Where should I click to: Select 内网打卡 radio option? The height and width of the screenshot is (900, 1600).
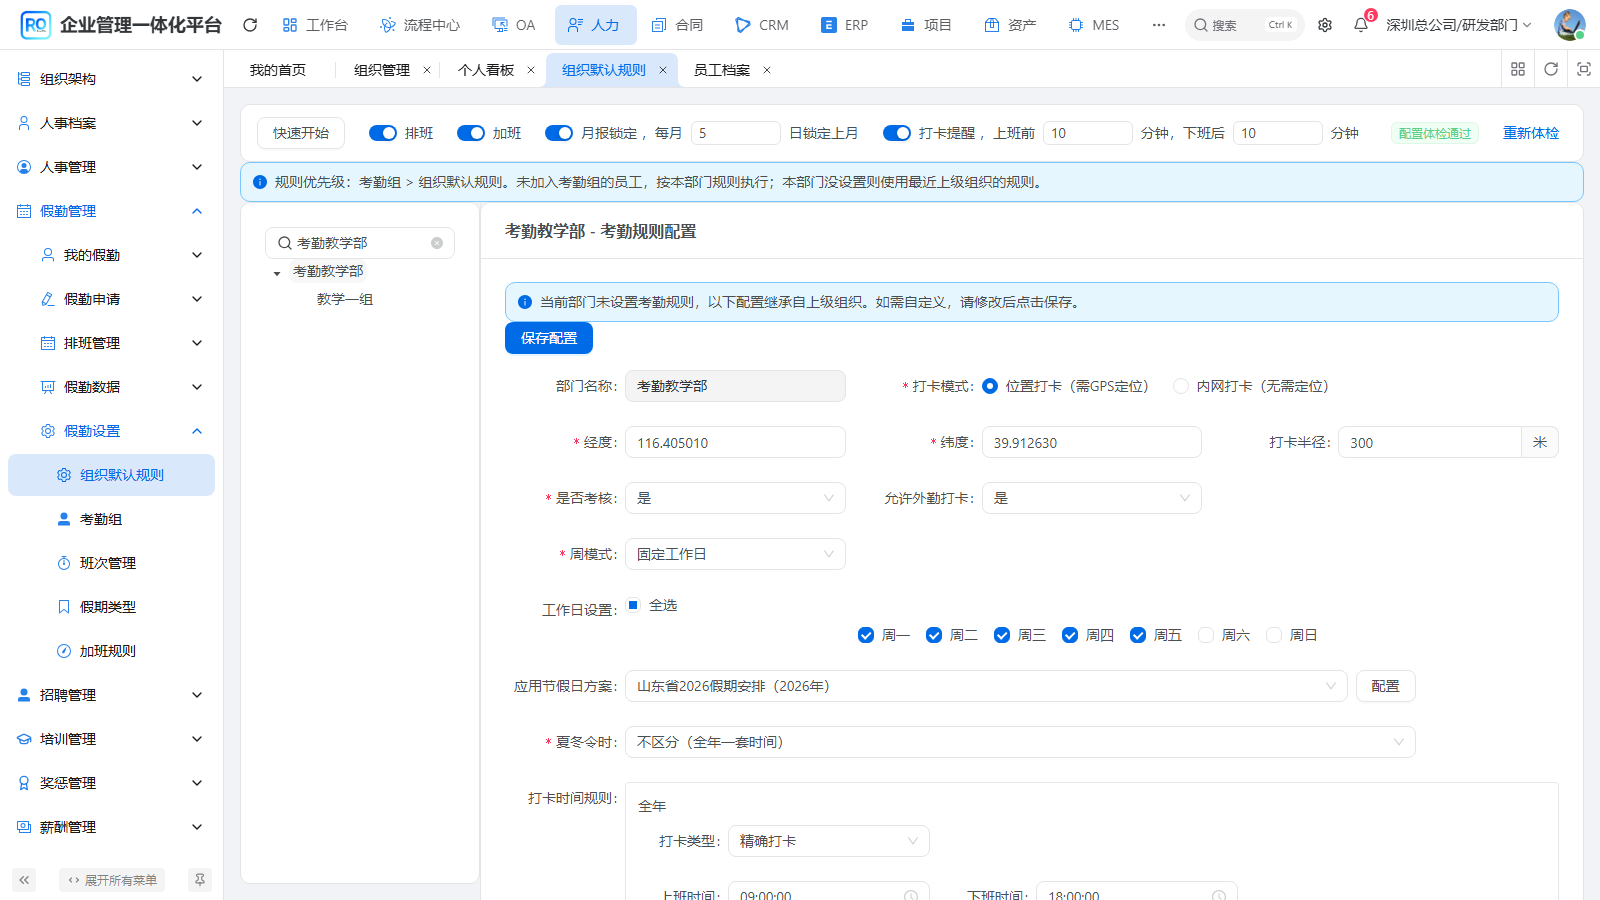pyautogui.click(x=1181, y=386)
